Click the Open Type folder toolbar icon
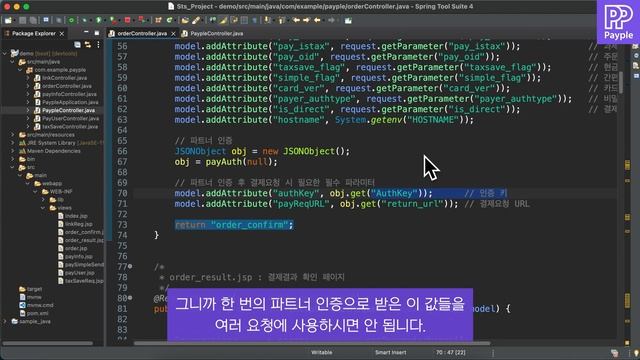640x360 pixels. [185, 20]
